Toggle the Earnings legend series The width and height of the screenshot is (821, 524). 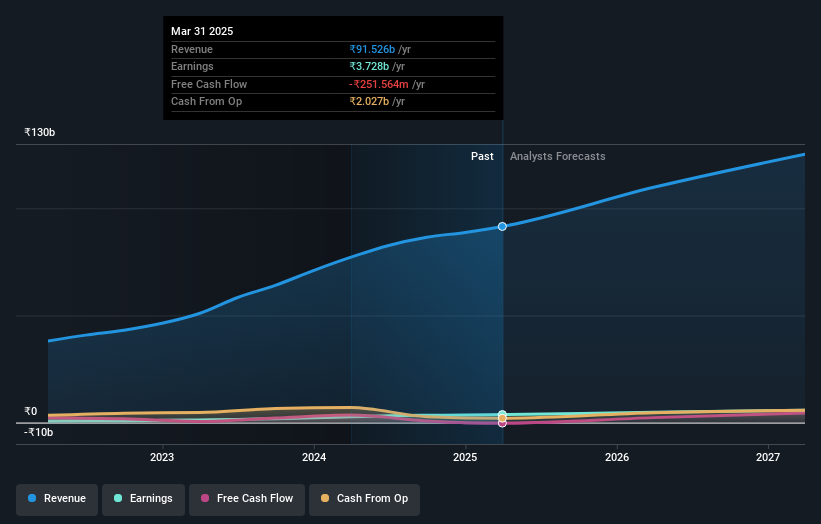143,498
